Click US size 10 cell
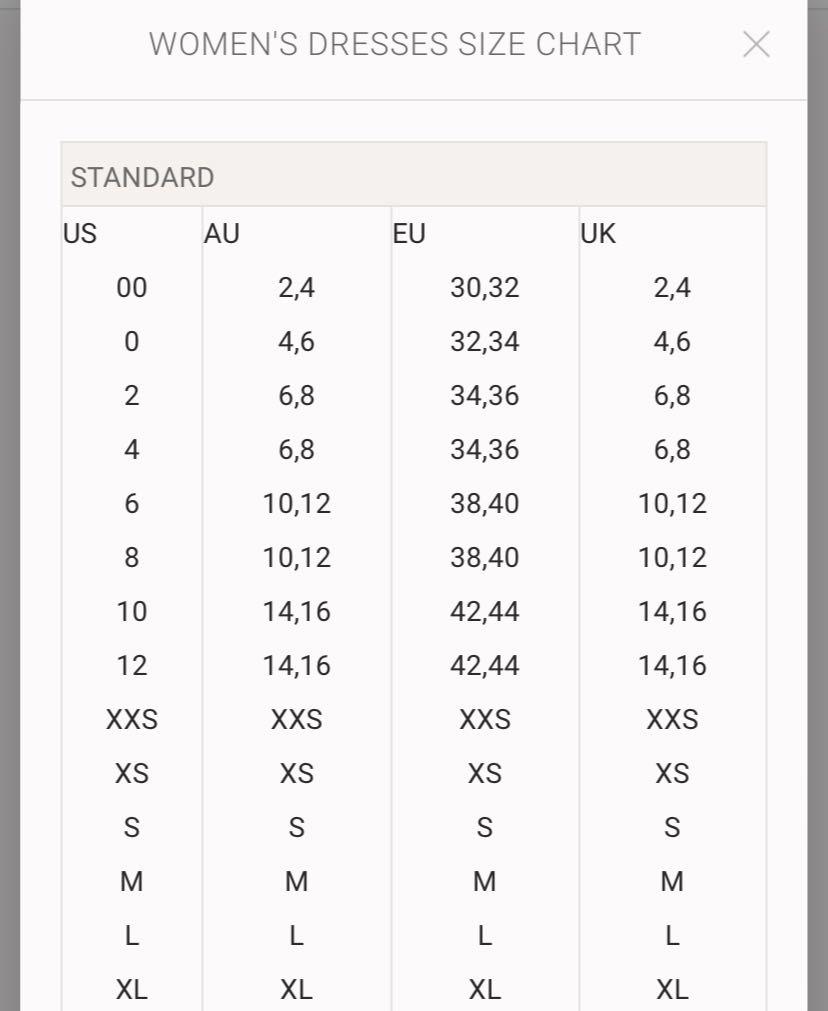 (132, 611)
